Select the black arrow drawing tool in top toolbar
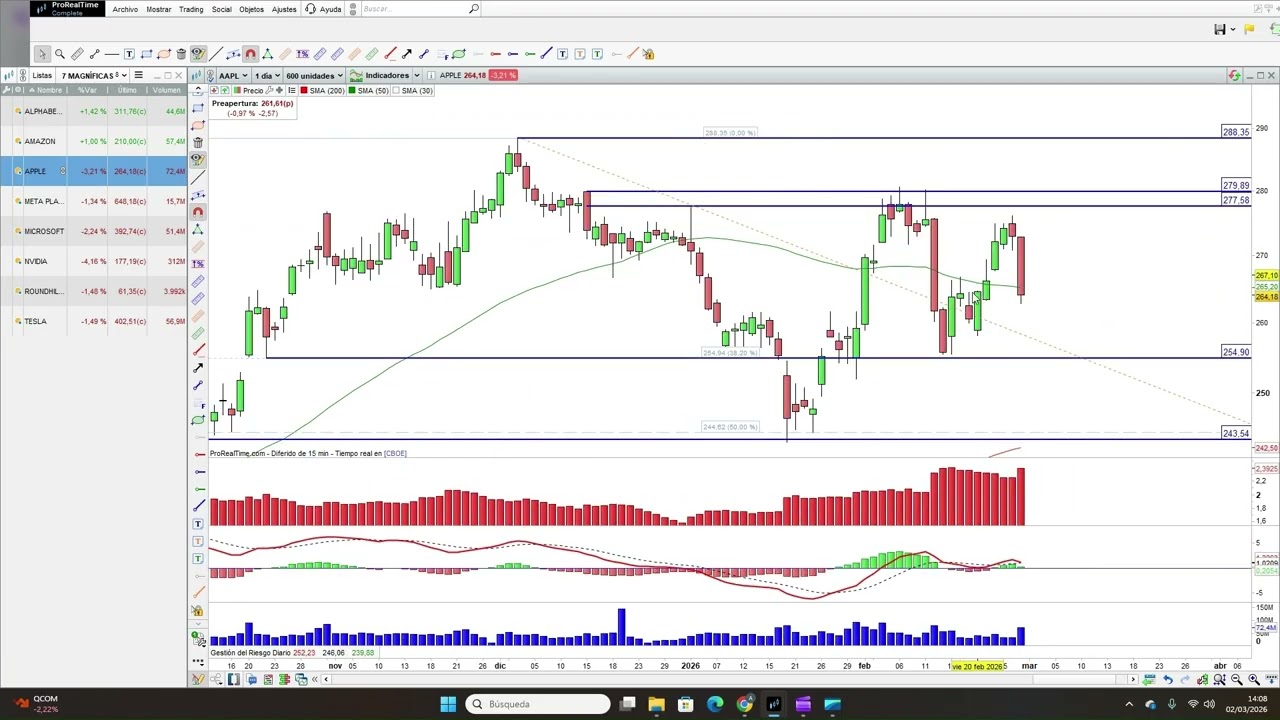The height and width of the screenshot is (720, 1280). [406, 54]
